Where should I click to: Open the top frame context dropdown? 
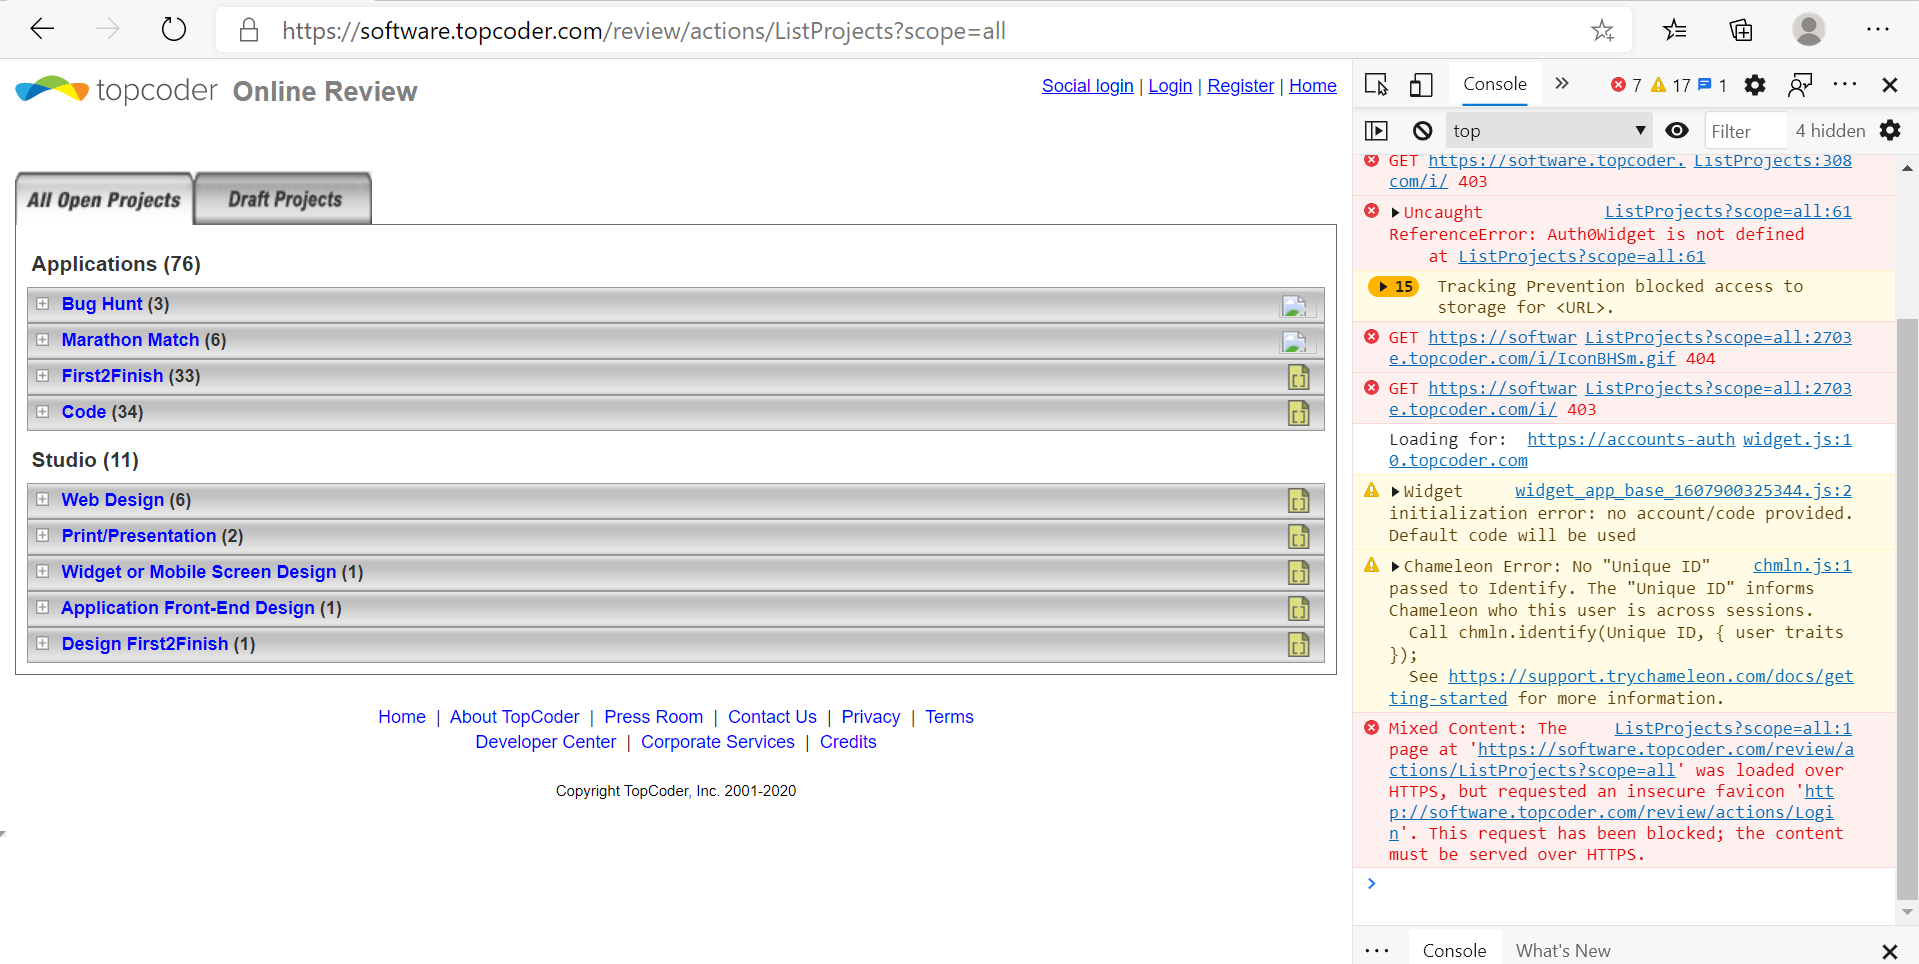click(1548, 130)
